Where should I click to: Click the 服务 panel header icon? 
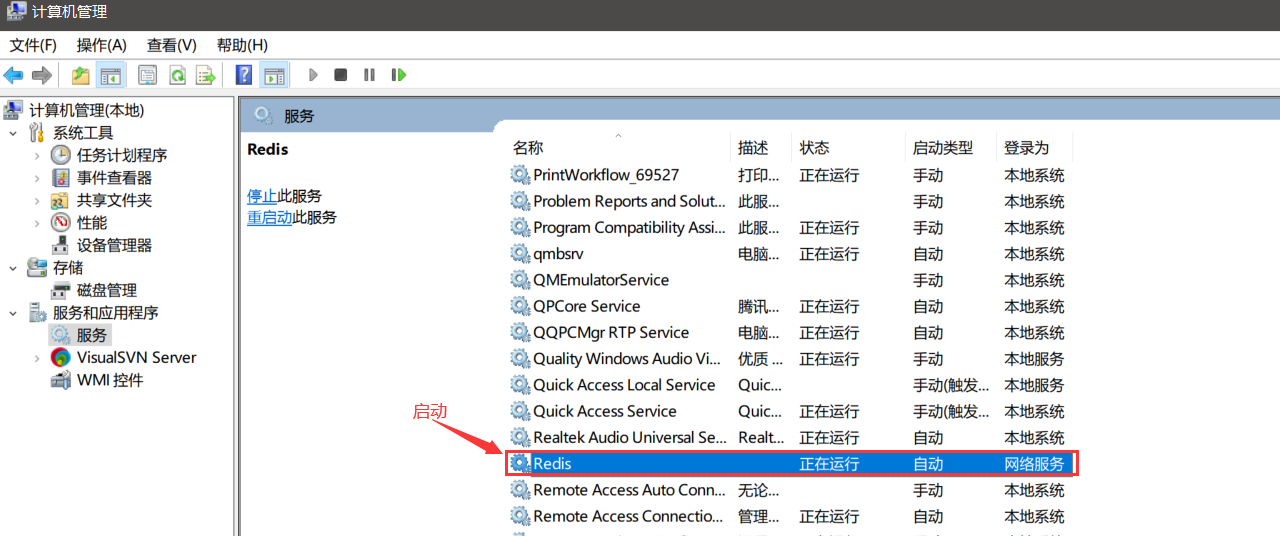click(264, 115)
